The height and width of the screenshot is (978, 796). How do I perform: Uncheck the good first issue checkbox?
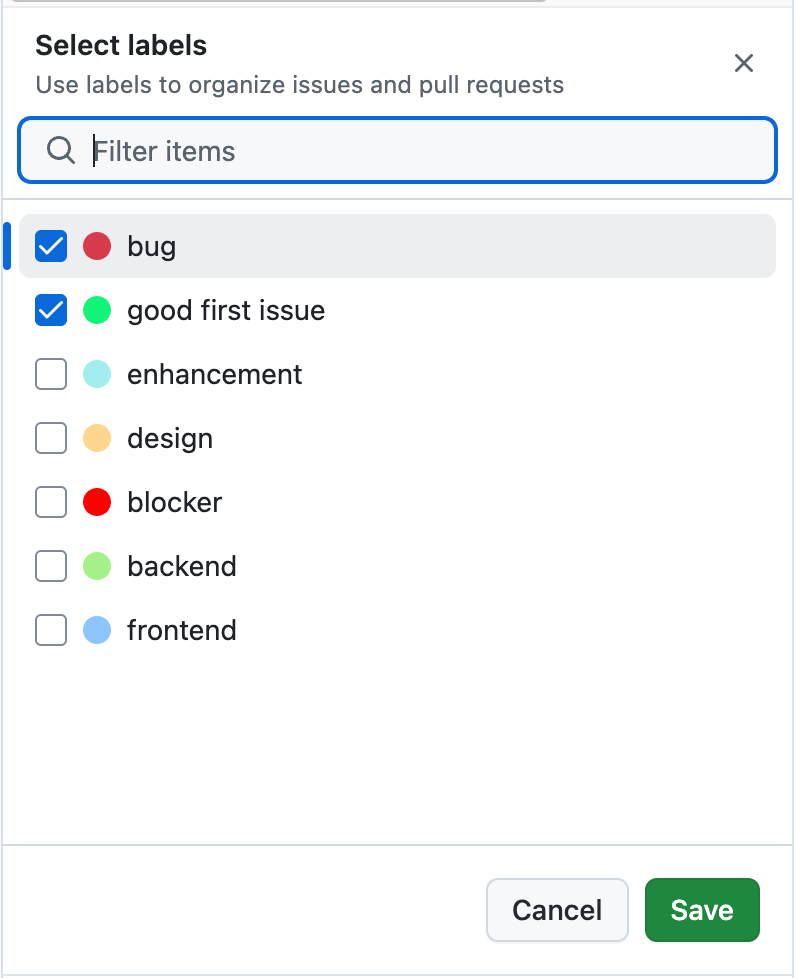click(51, 310)
